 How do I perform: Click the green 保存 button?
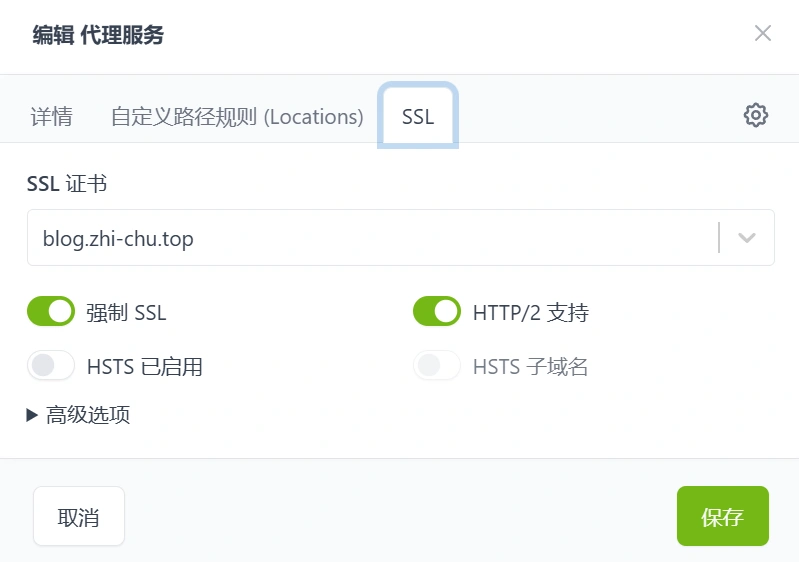click(x=722, y=516)
